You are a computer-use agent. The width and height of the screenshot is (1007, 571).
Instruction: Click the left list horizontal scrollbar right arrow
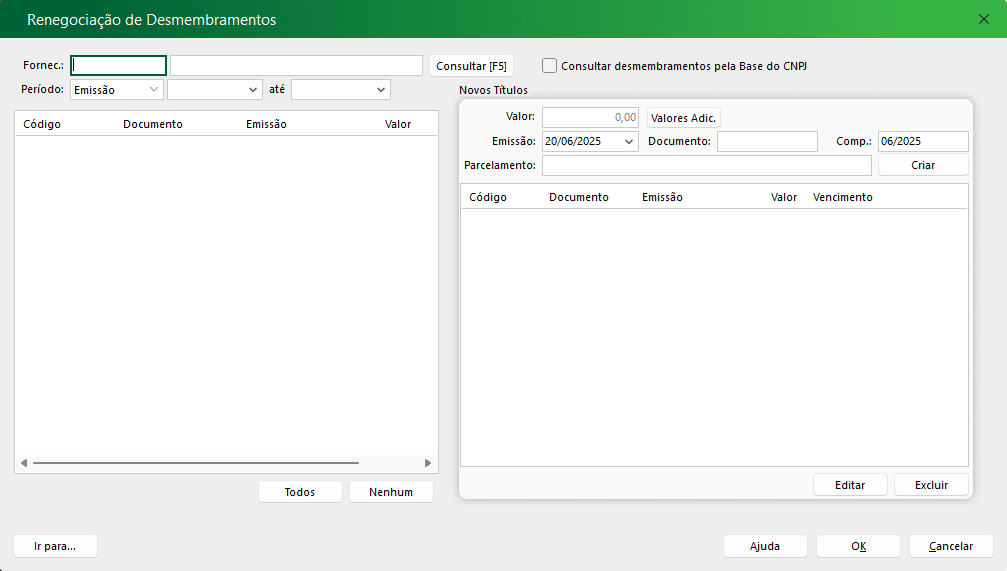(x=428, y=463)
